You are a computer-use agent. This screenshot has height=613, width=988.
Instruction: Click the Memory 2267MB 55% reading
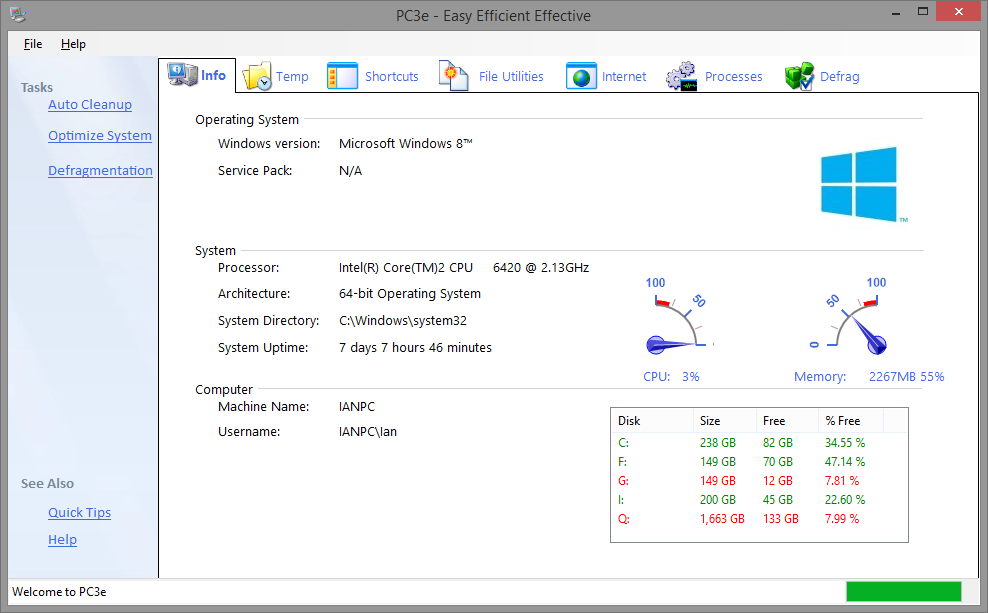(x=869, y=377)
